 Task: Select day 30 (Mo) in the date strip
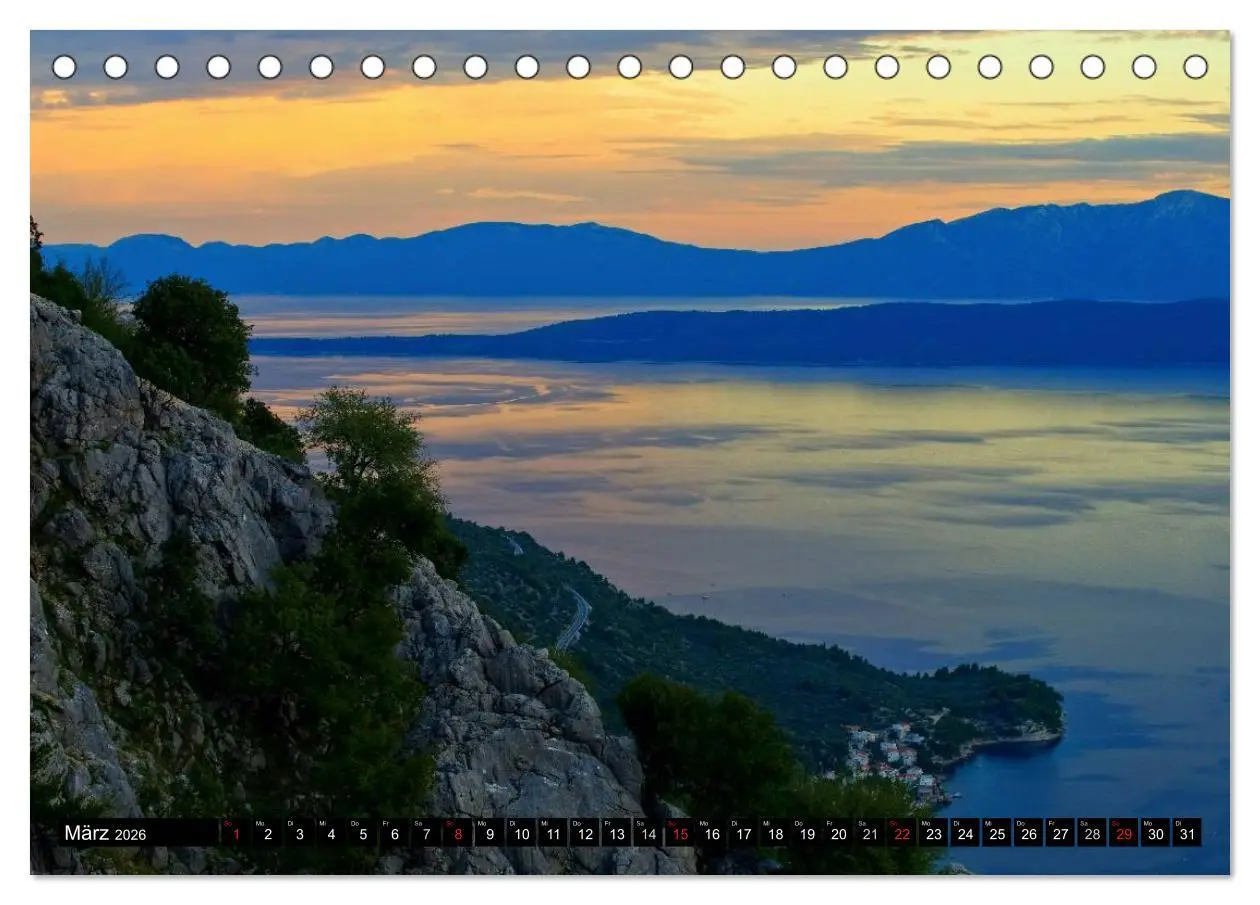pos(1154,833)
